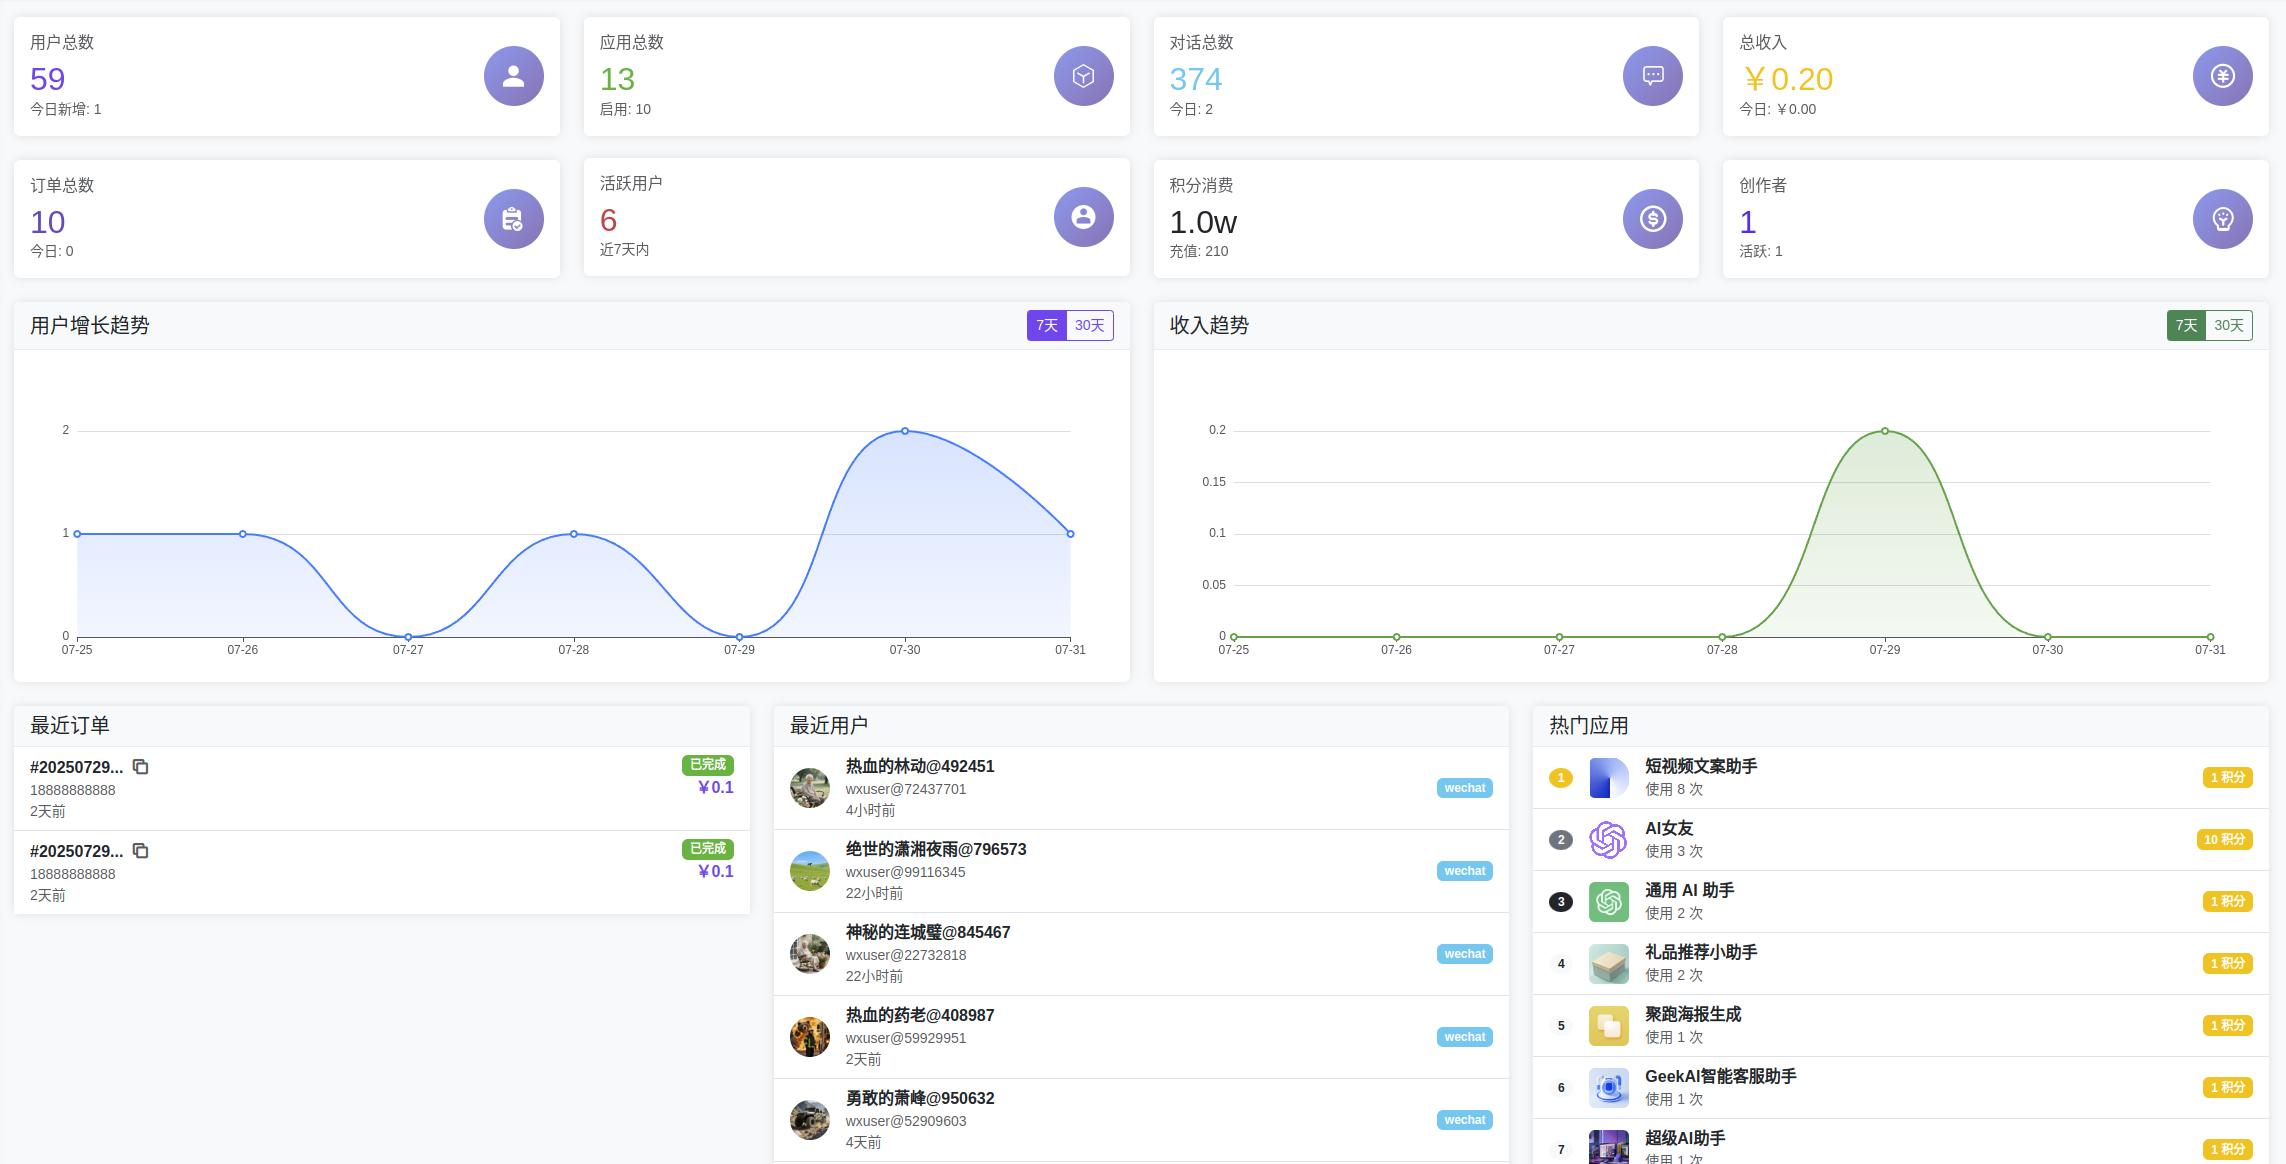Copy the first order number with copy icon
This screenshot has height=1164, width=2286.
click(141, 767)
